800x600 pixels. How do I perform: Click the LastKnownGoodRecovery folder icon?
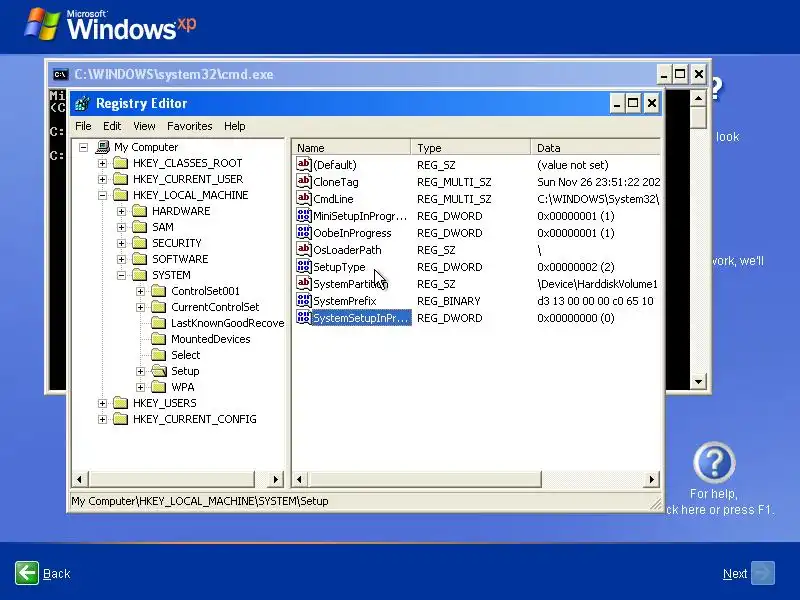tap(159, 323)
